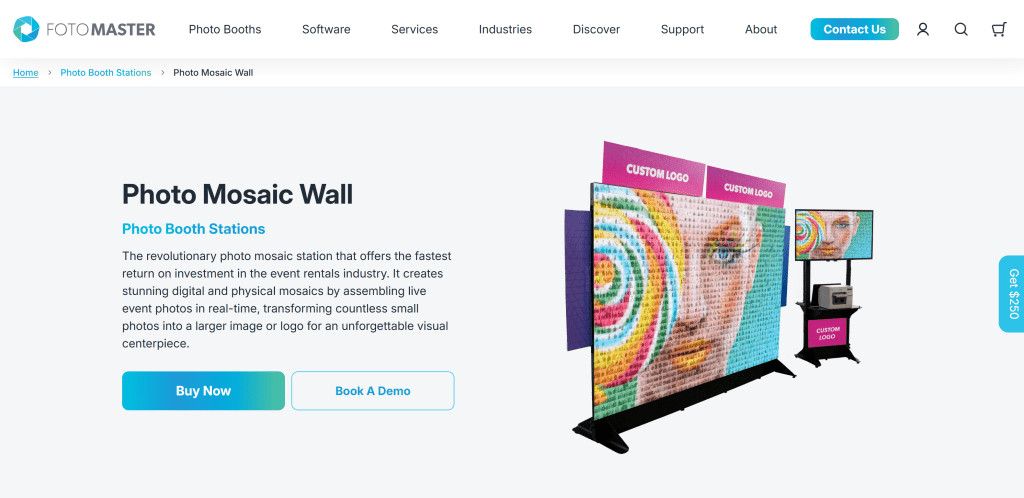Open Photo Booth Stations breadcrumb link
The width and height of the screenshot is (1024, 498).
pyautogui.click(x=106, y=72)
